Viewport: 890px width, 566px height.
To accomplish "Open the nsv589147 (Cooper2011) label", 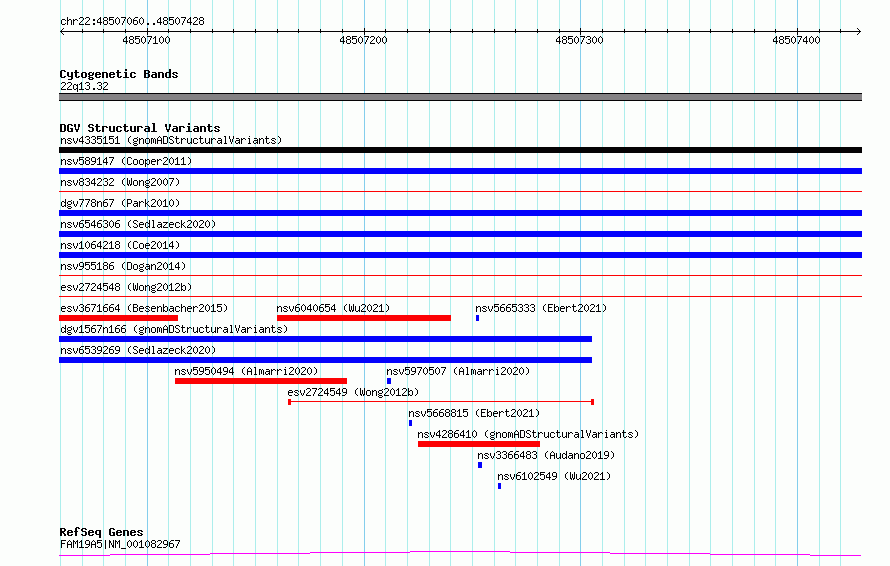I will 126,161.
